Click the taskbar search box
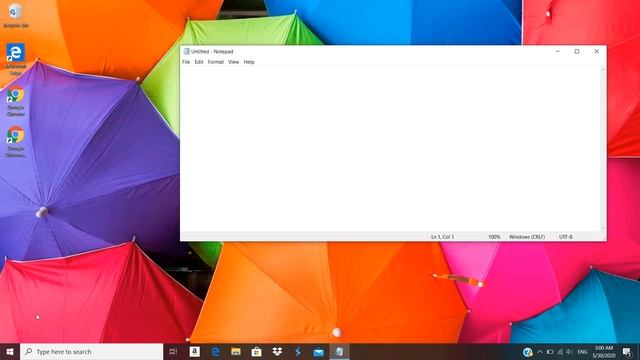This screenshot has height=360, width=640. click(91, 351)
